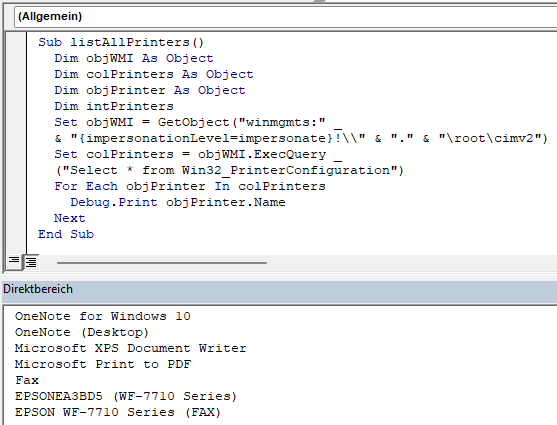Place cursor on Dim intPrinters line
Image resolution: width=557 pixels, height=425 pixels.
[x=114, y=106]
